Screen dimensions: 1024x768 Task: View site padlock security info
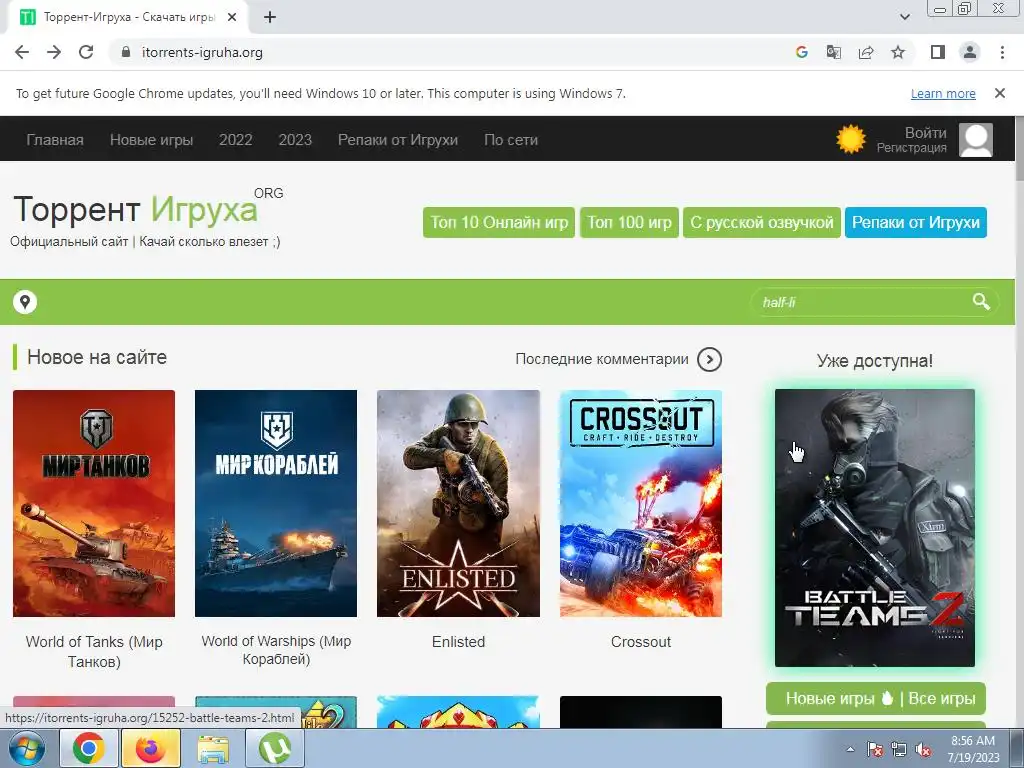click(126, 52)
